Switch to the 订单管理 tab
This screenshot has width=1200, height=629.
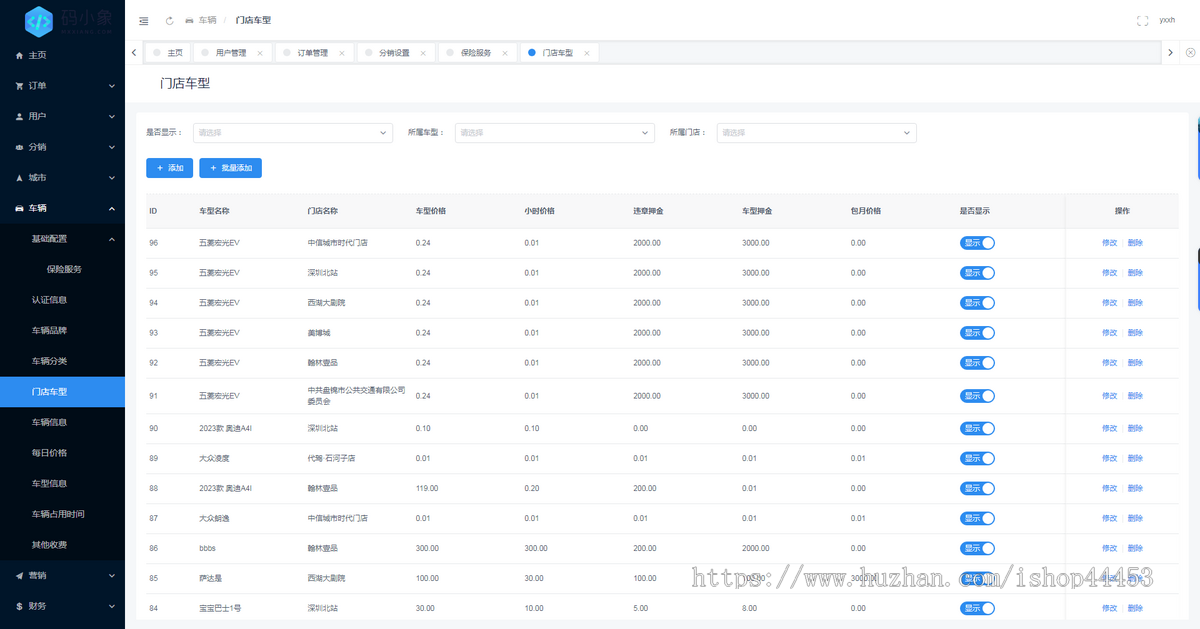point(313,53)
